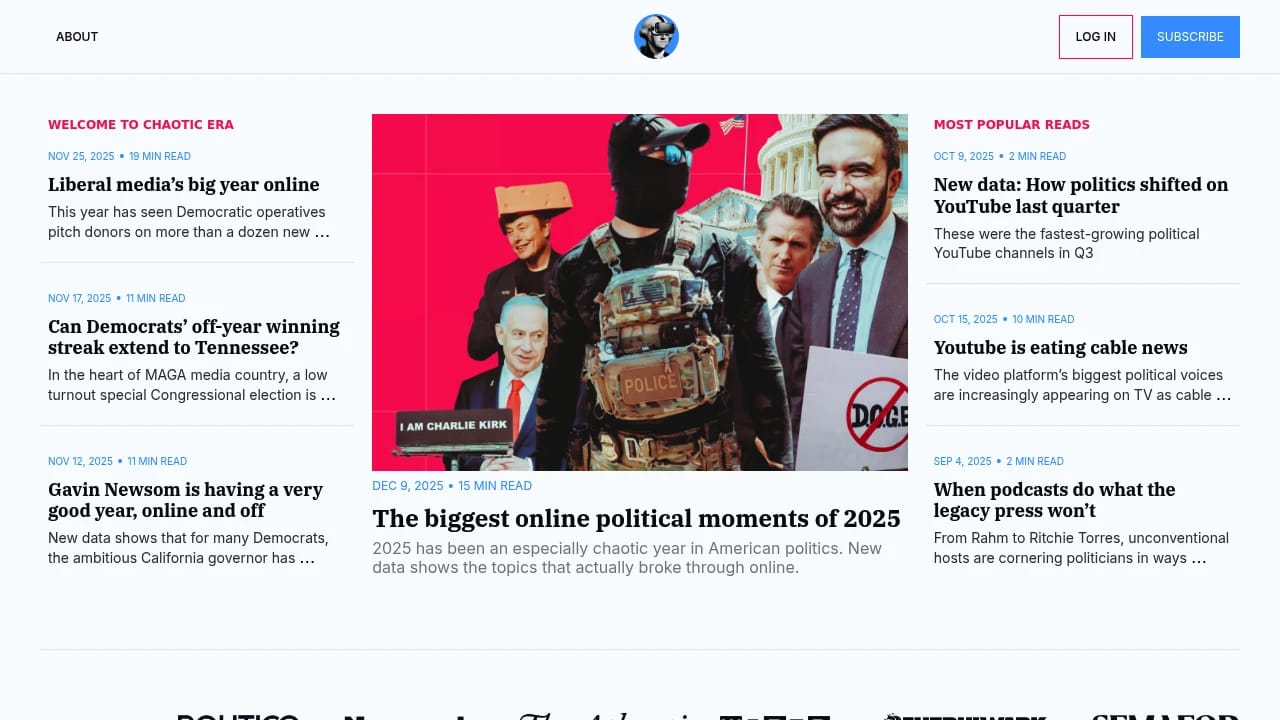
Task: Open the About page
Action: [x=77, y=37]
